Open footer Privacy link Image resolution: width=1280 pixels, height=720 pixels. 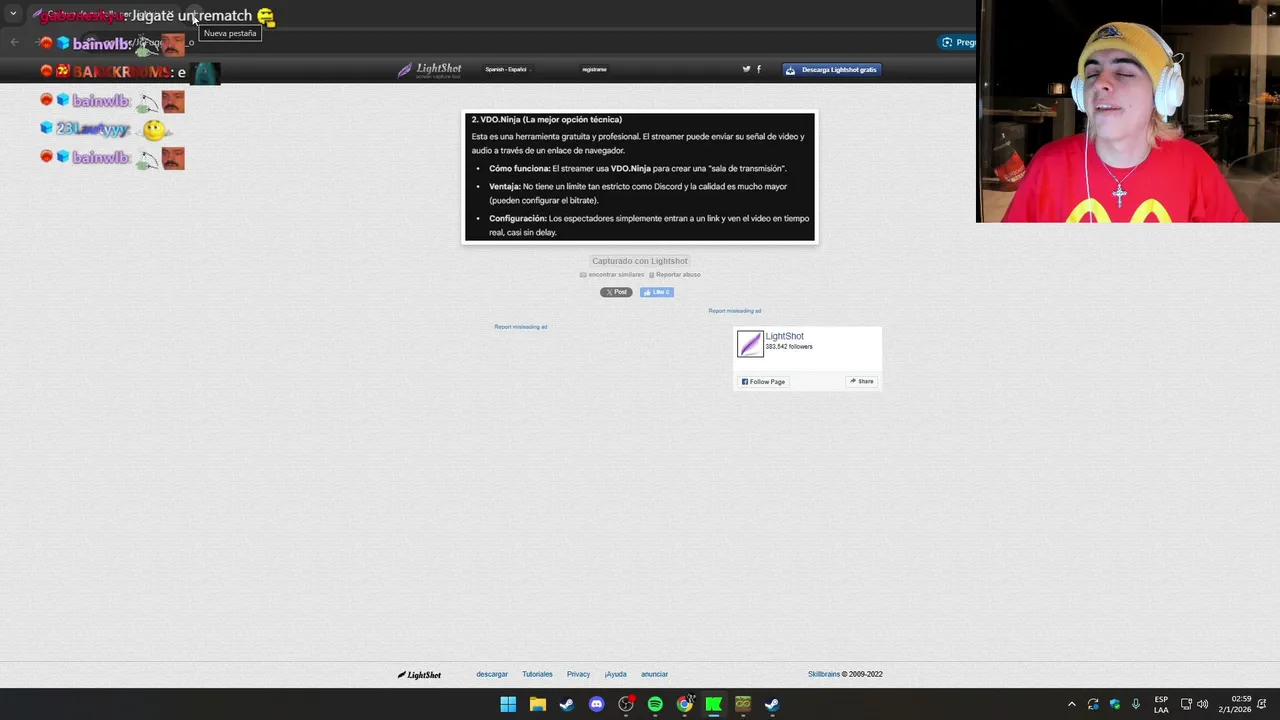(578, 675)
